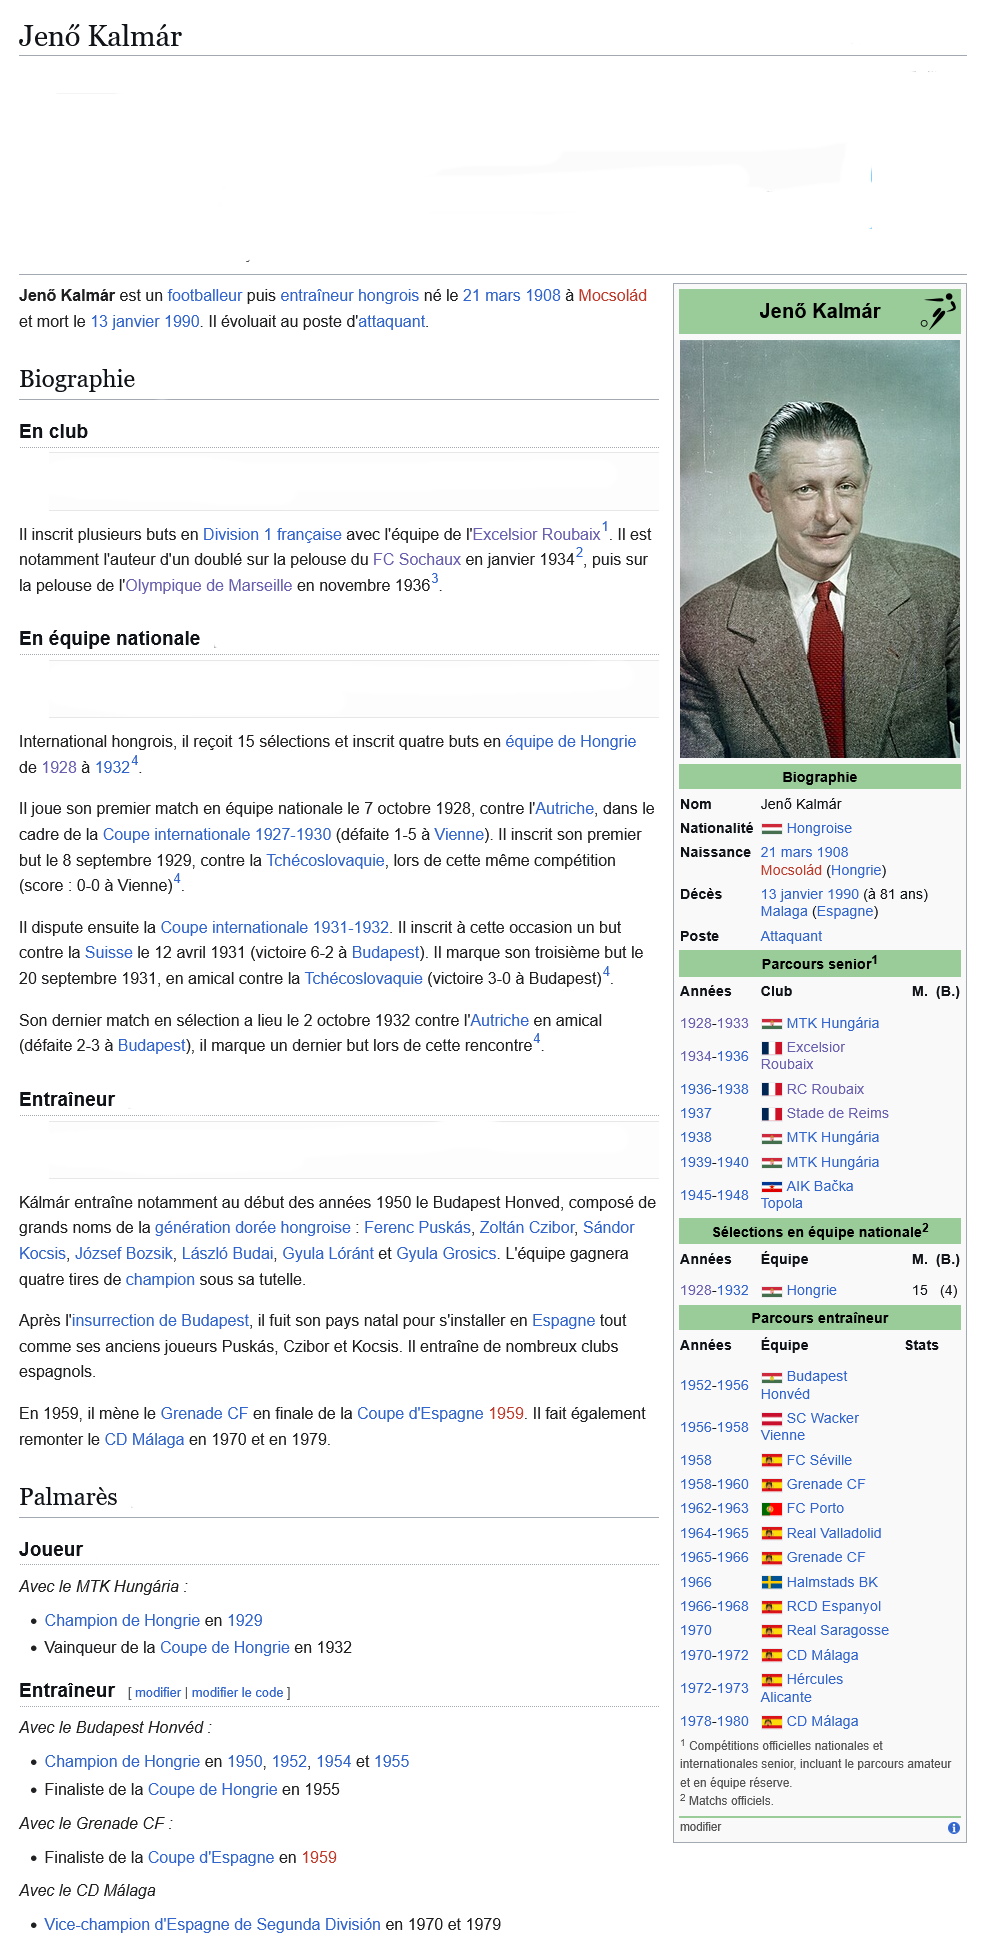
Task: Go to Ferenc Puskás article
Action: [x=417, y=1227]
